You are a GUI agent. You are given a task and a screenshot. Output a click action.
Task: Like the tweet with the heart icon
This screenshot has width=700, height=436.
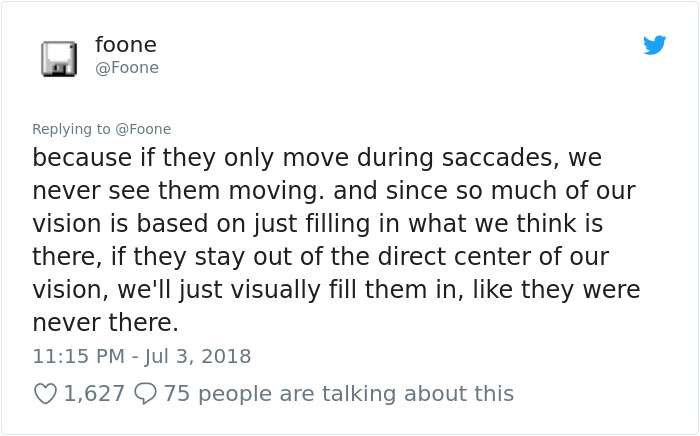(x=46, y=394)
